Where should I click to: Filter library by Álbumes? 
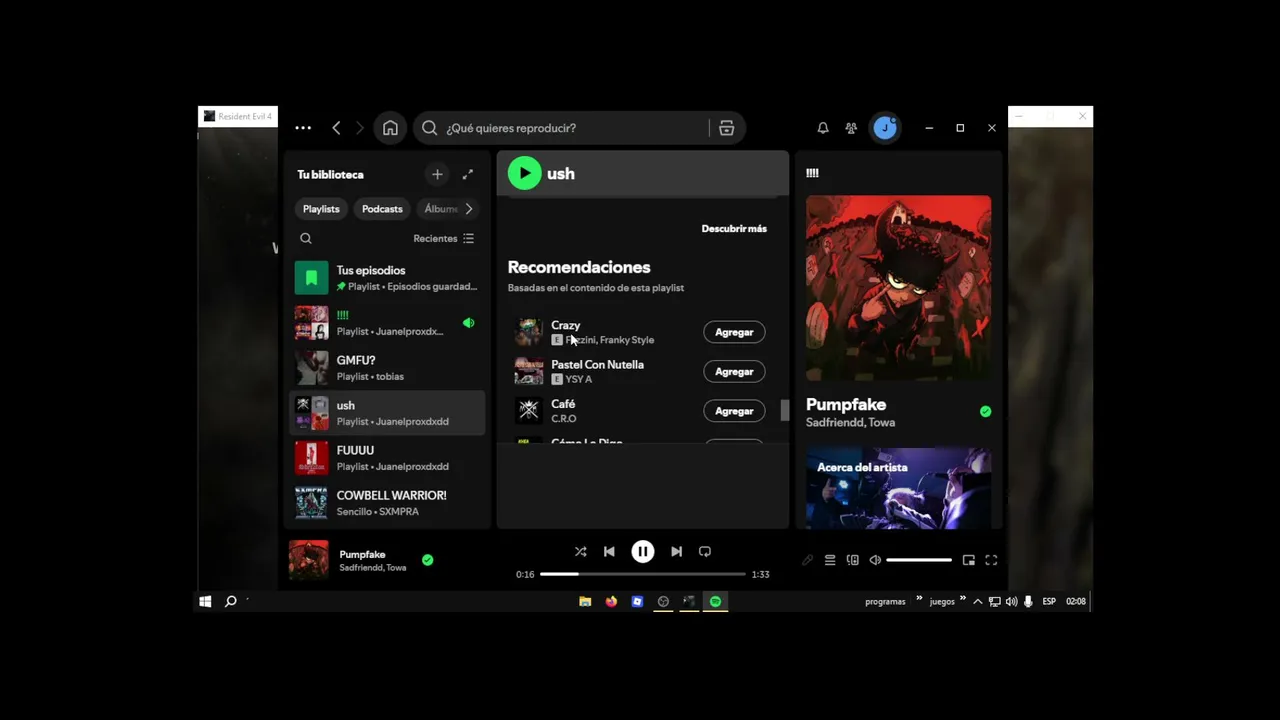tap(440, 209)
